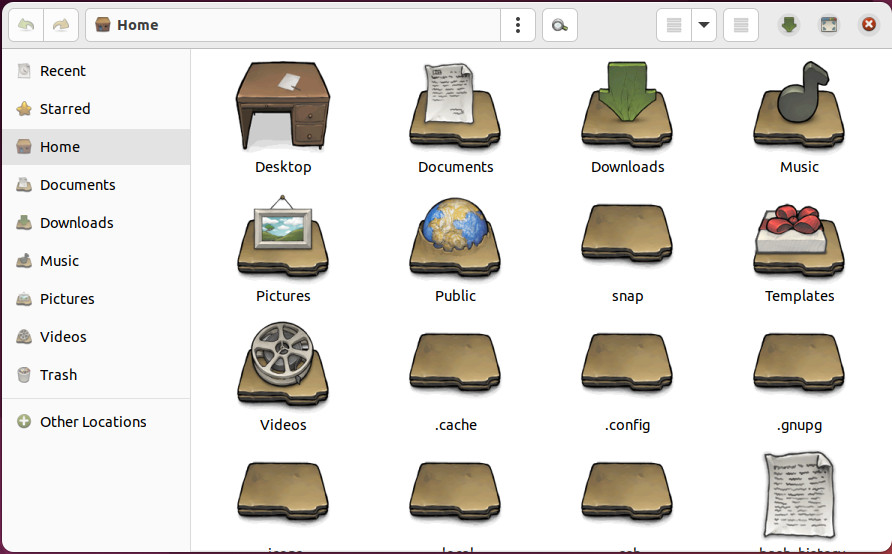This screenshot has width=892, height=554.
Task: Close the file manager window
Action: [869, 25]
